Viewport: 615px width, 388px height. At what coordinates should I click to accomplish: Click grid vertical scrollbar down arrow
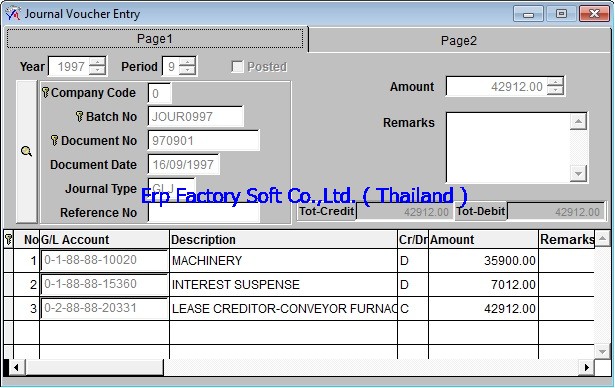coord(602,351)
